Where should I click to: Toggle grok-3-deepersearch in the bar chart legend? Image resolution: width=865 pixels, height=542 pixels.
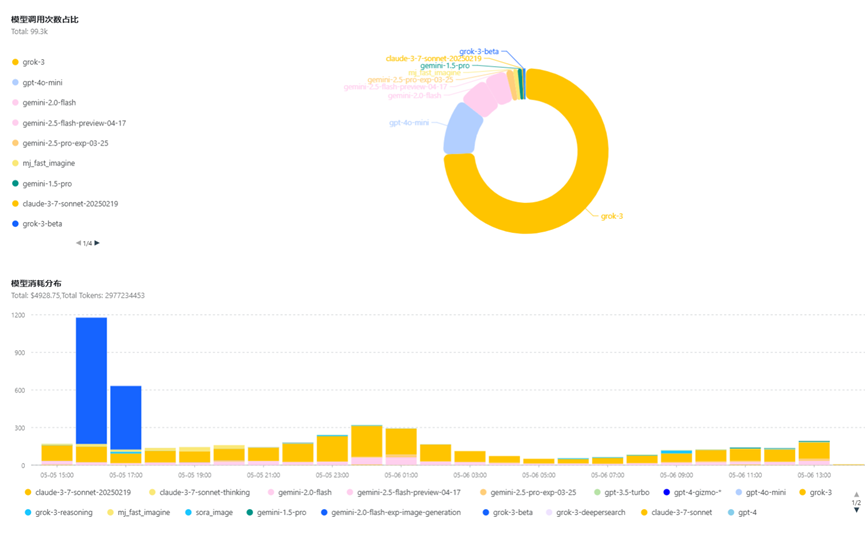click(585, 513)
